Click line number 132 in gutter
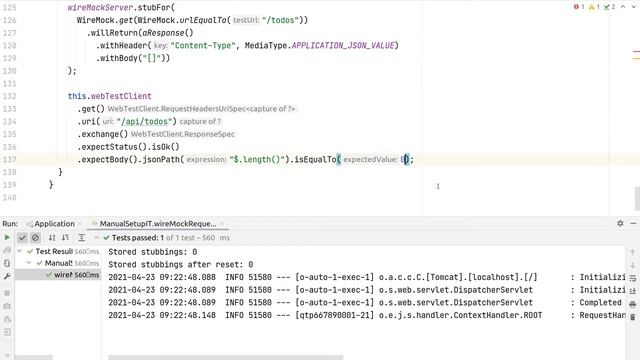 [9, 96]
